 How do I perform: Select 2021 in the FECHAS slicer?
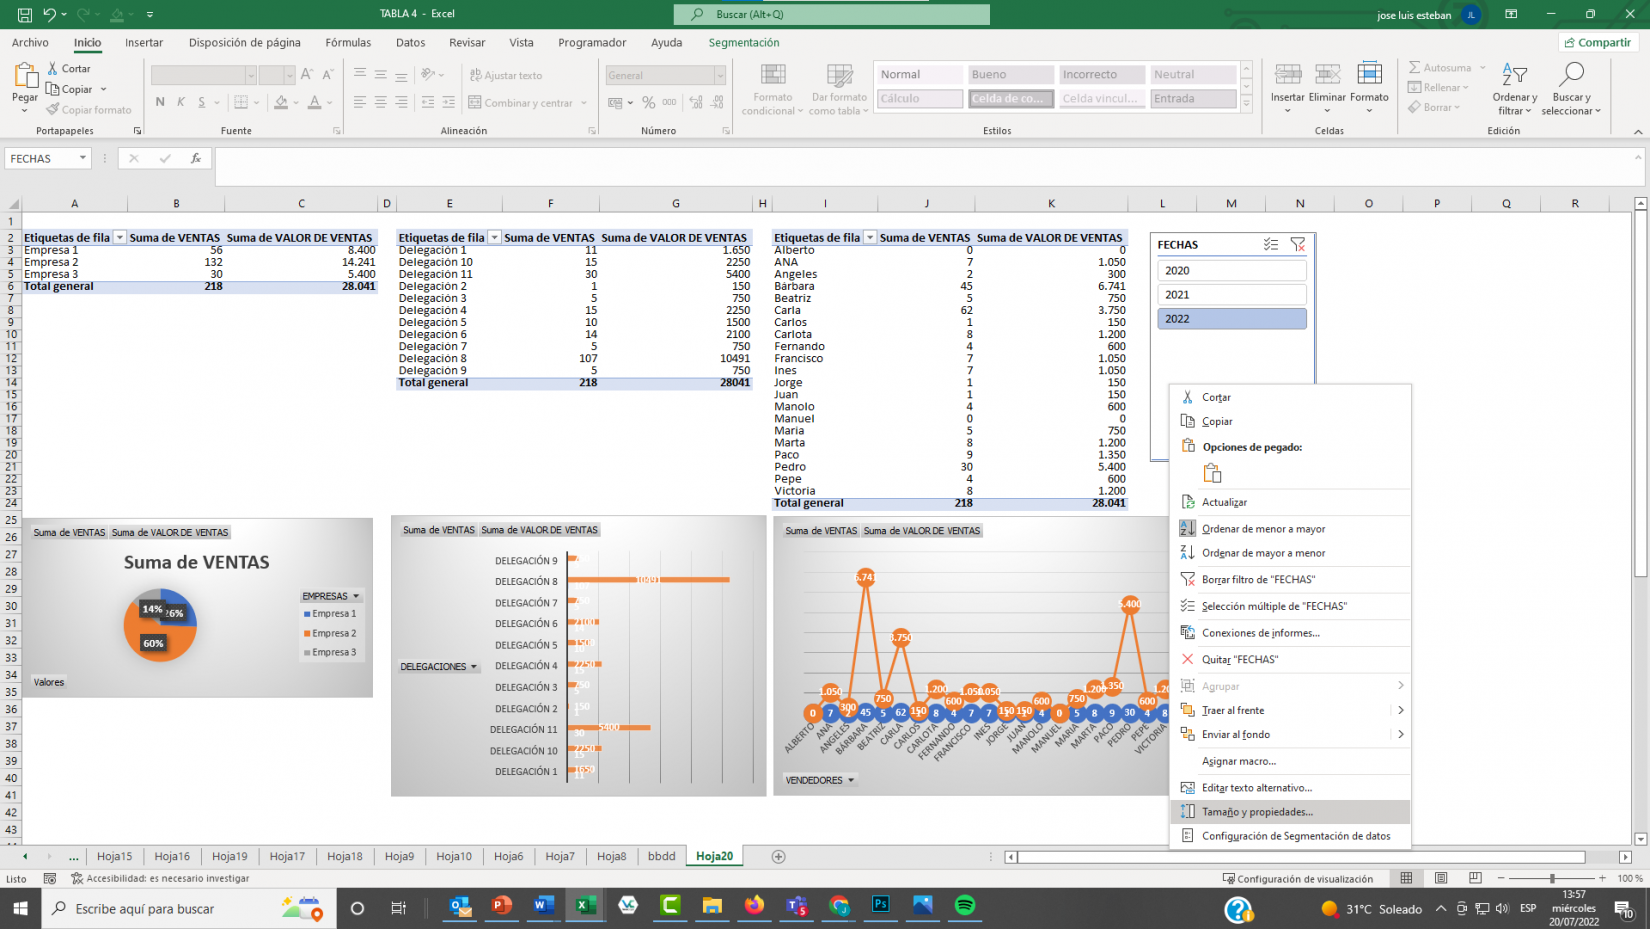1232,295
